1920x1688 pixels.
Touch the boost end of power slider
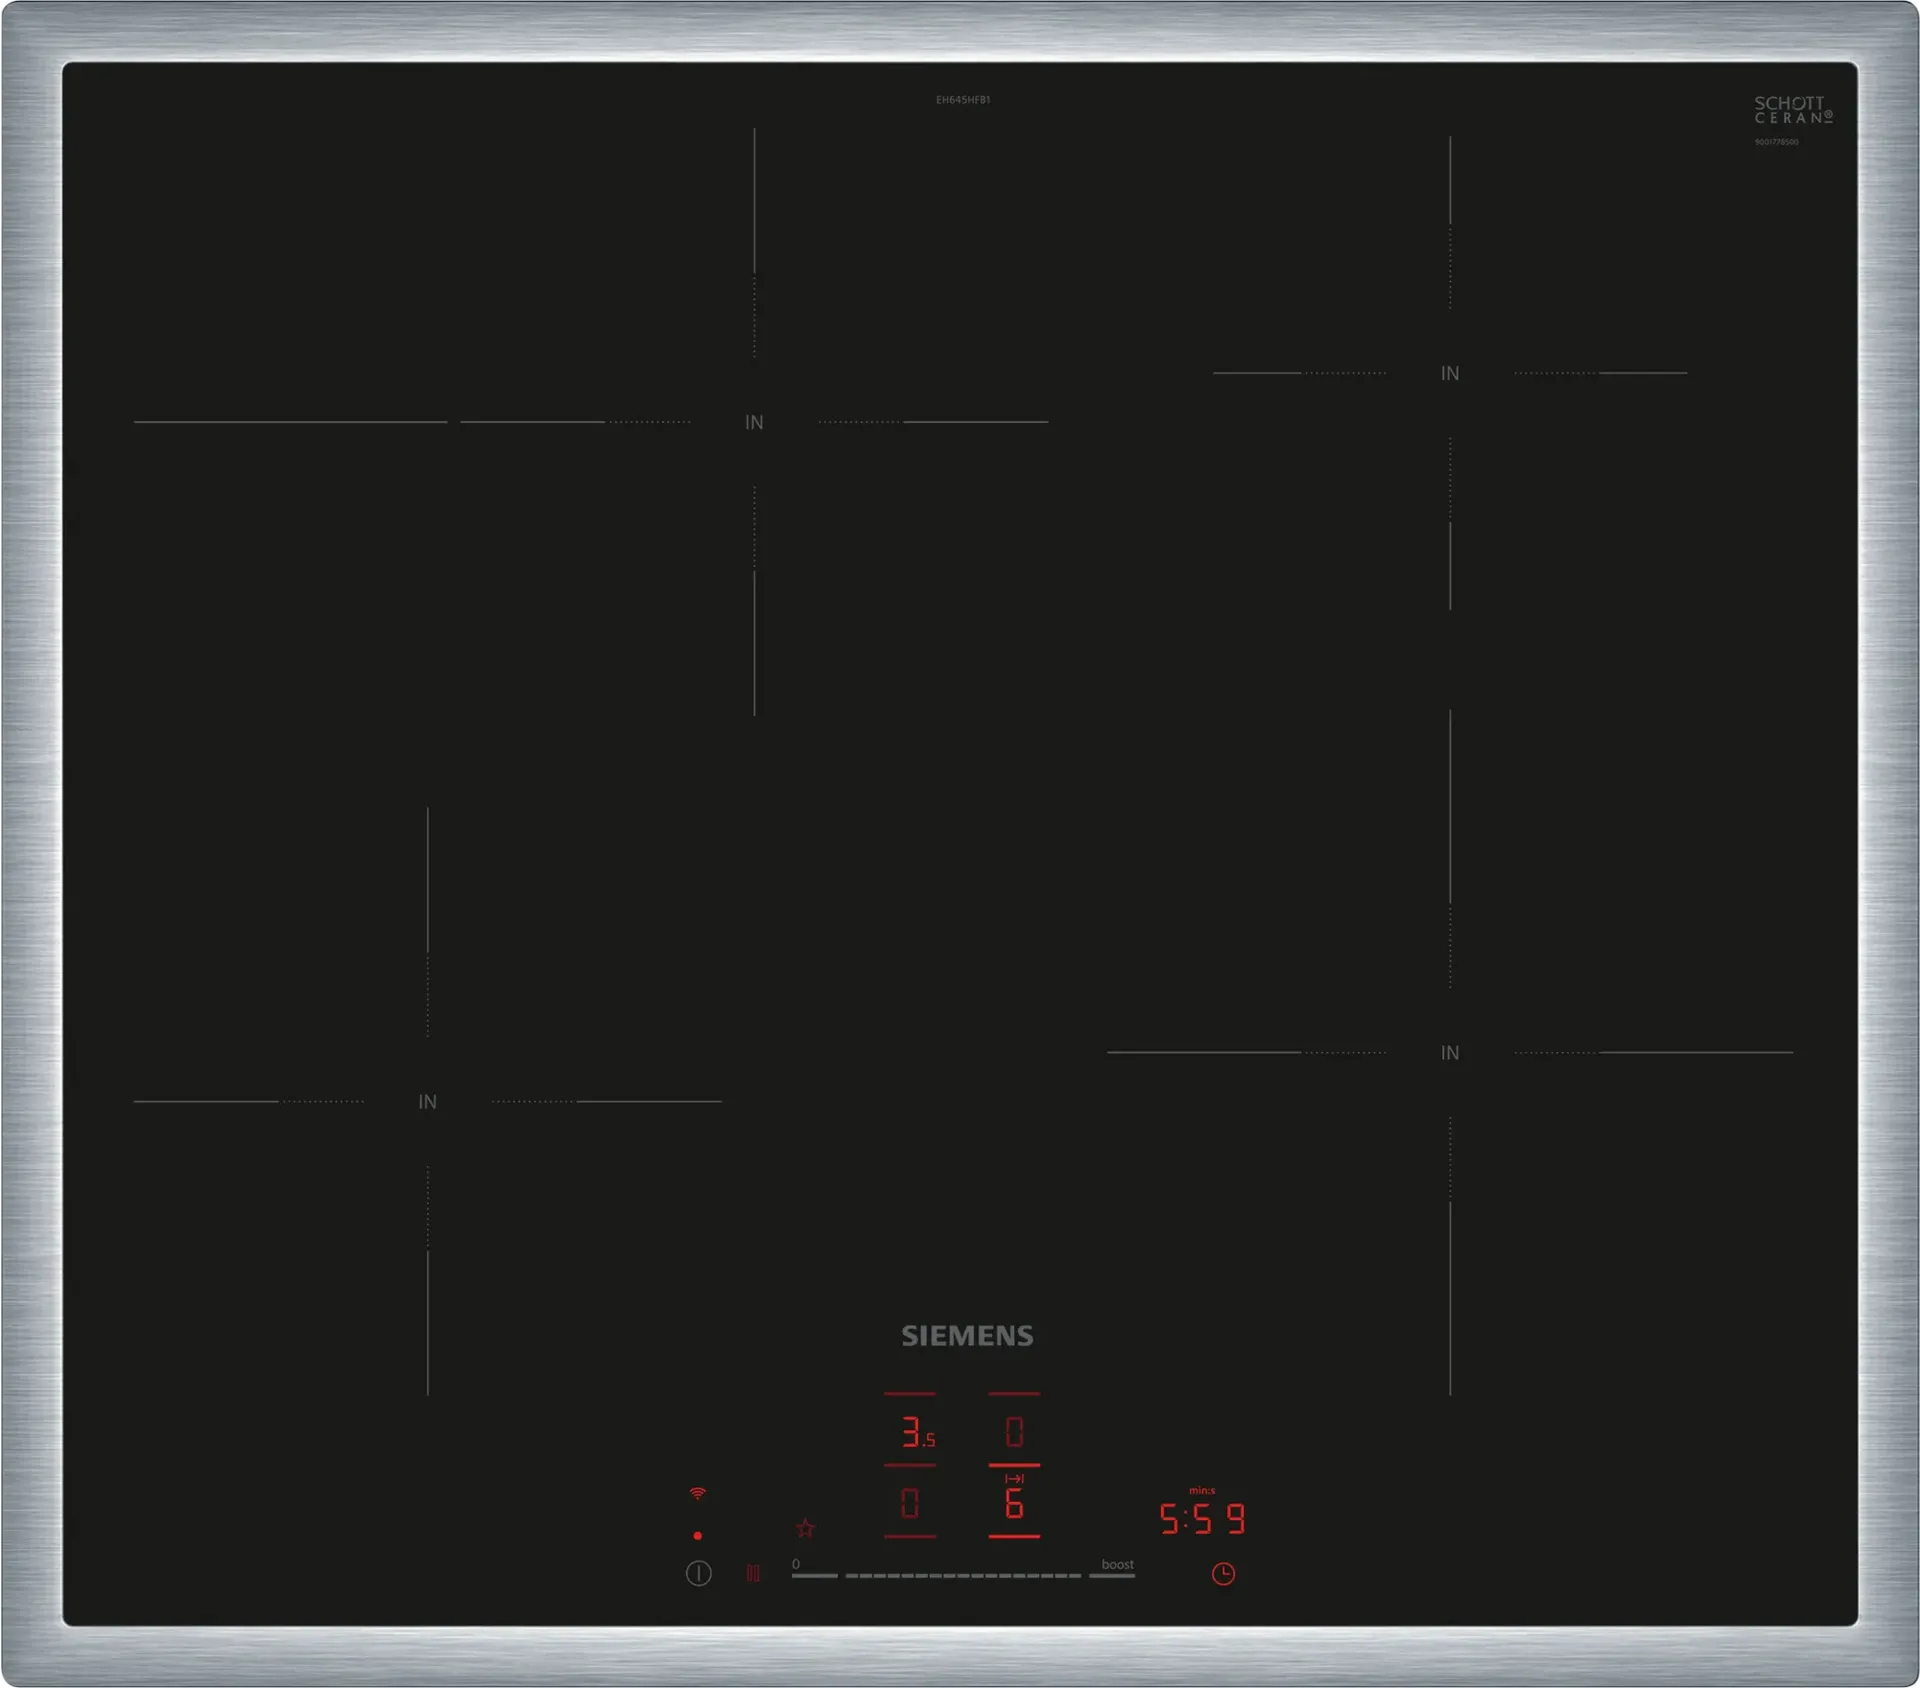click(1112, 1575)
